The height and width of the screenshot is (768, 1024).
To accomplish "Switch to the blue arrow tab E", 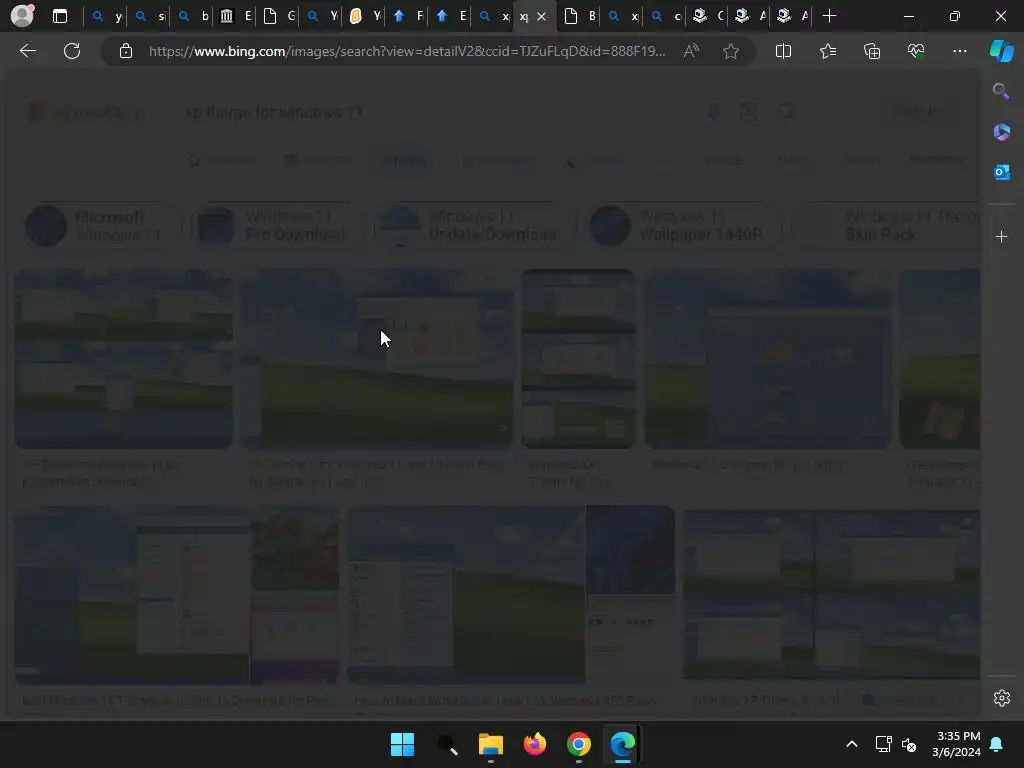I will [x=451, y=16].
